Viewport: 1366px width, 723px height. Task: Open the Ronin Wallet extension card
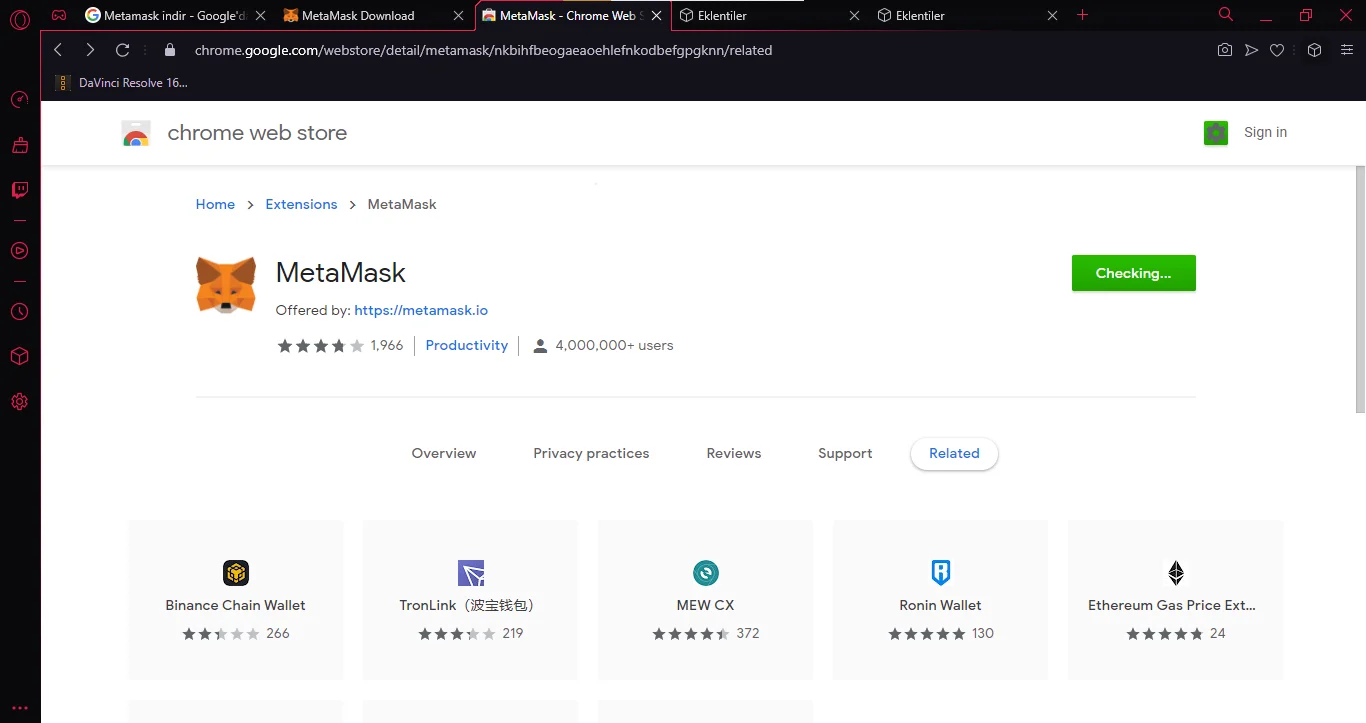pos(940,600)
